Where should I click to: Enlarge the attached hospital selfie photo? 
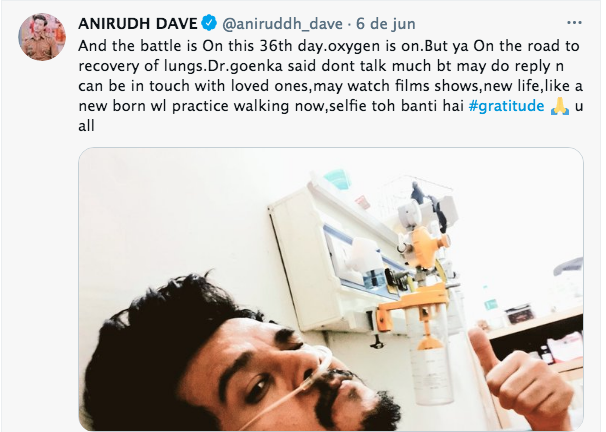coord(331,289)
